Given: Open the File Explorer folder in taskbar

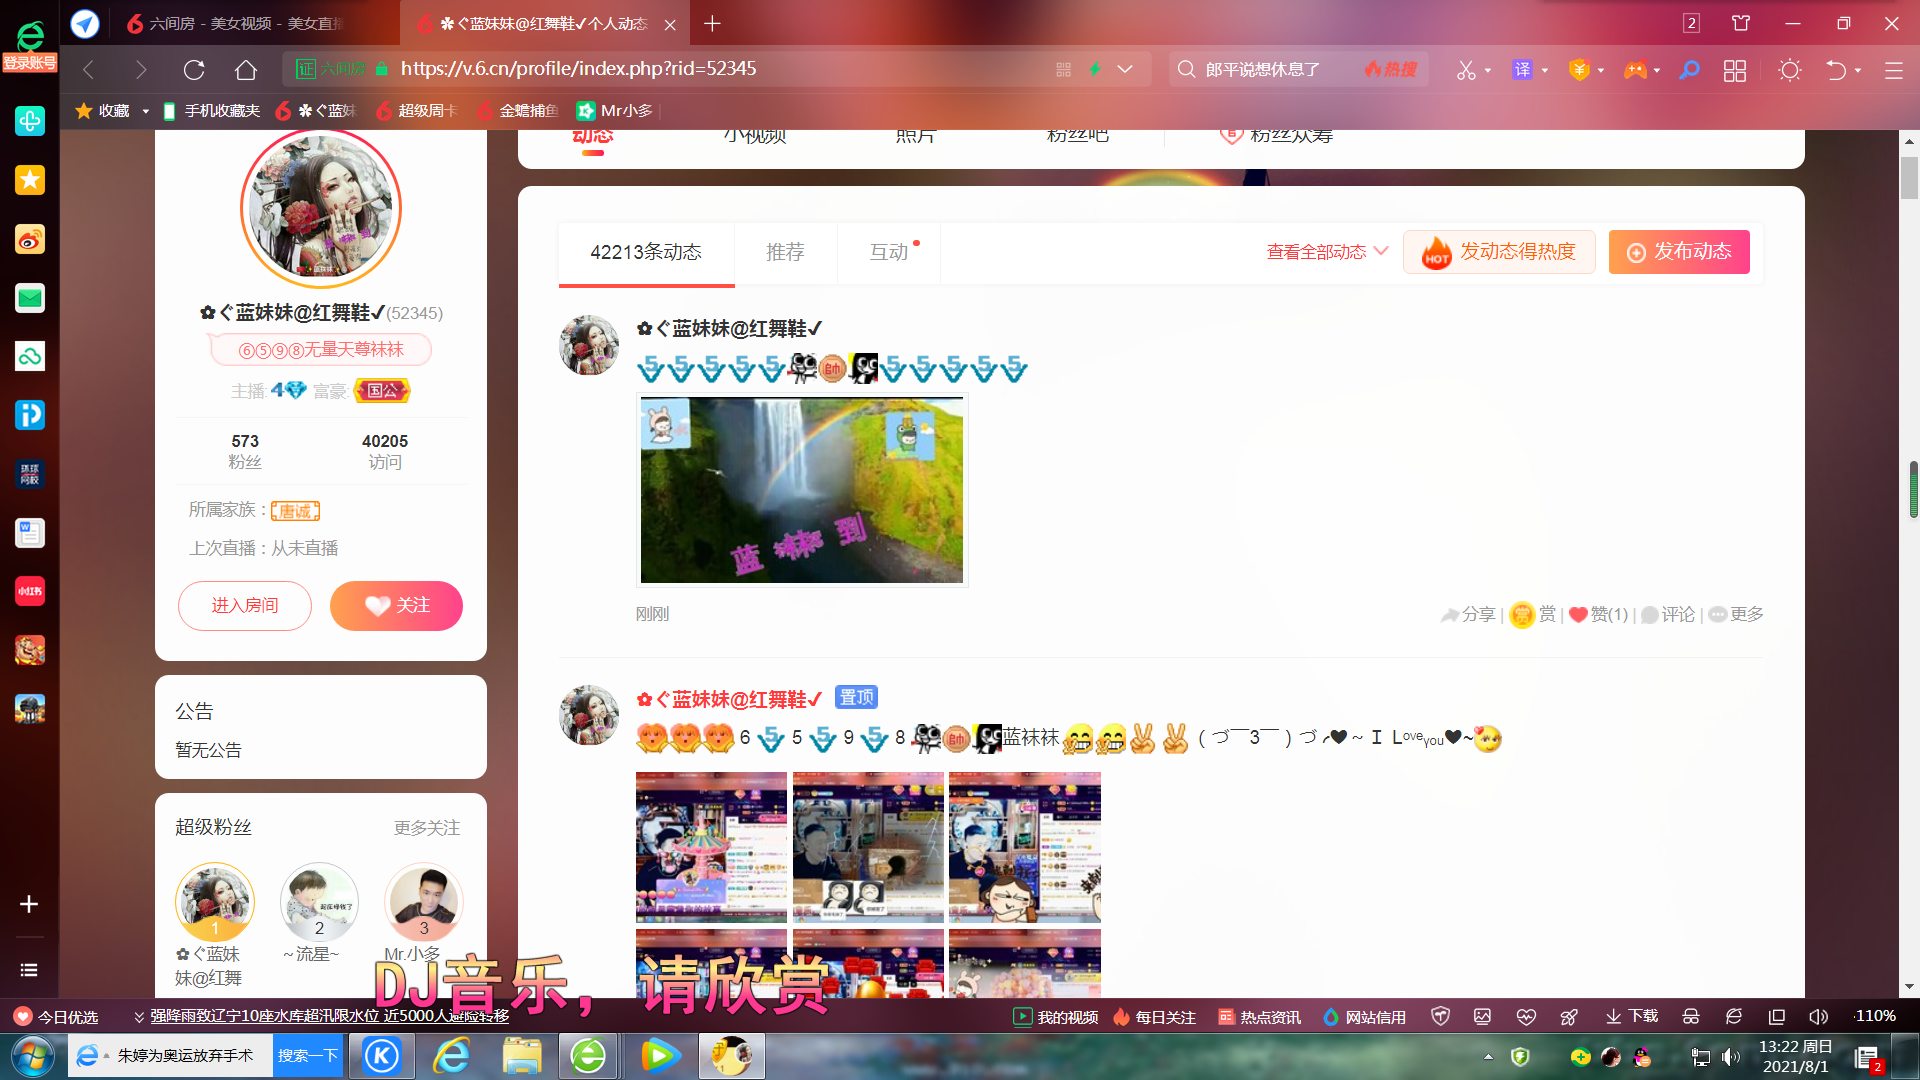Looking at the screenshot, I should tap(522, 1056).
